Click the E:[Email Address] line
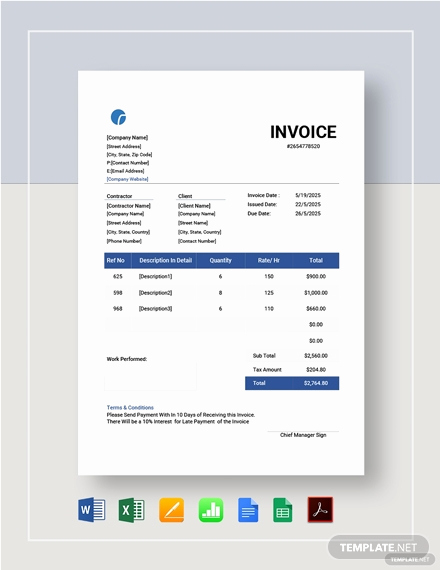Viewport: 440px width, 570px height. pos(125,171)
